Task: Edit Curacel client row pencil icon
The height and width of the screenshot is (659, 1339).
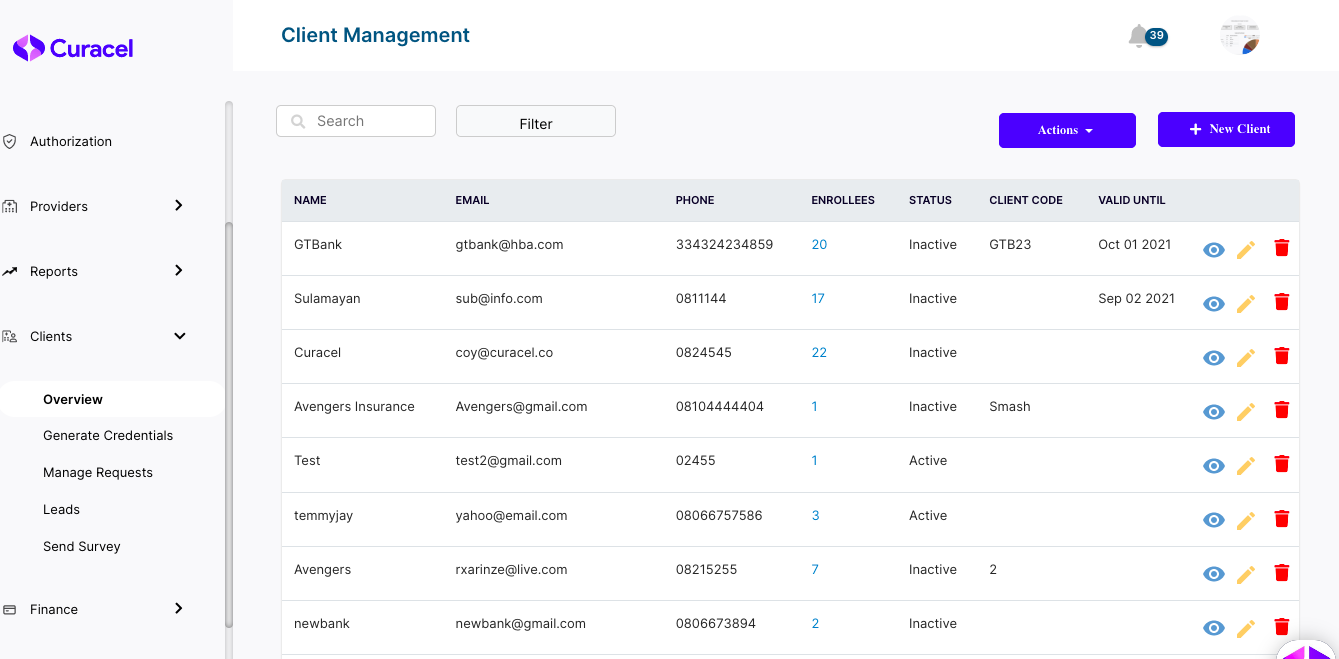Action: point(1246,358)
